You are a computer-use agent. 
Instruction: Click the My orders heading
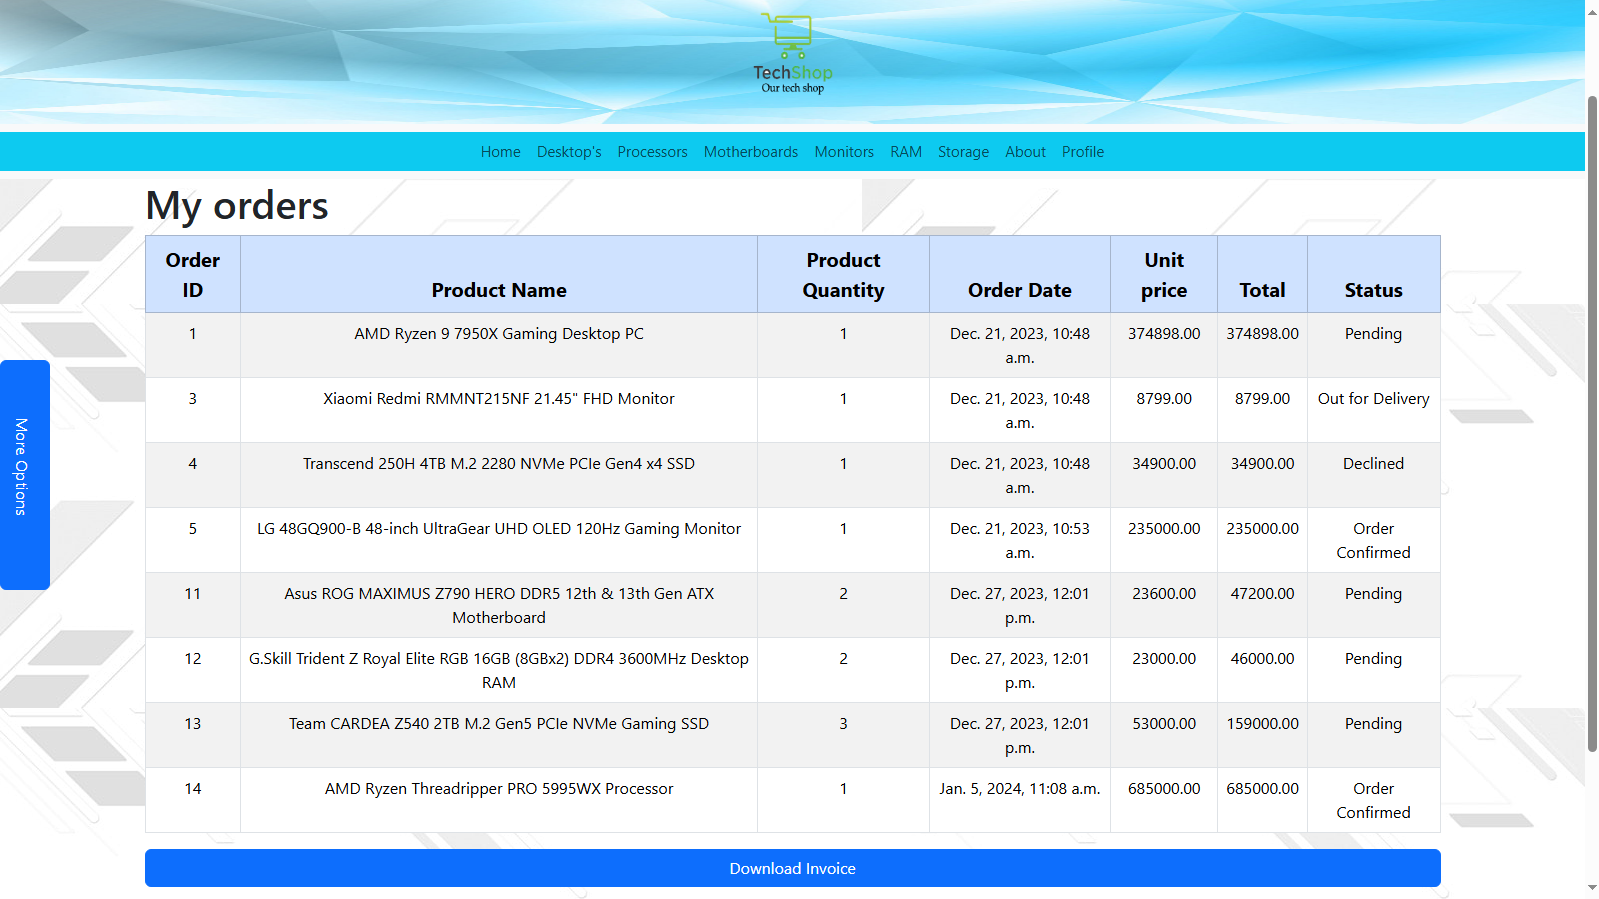pos(237,206)
